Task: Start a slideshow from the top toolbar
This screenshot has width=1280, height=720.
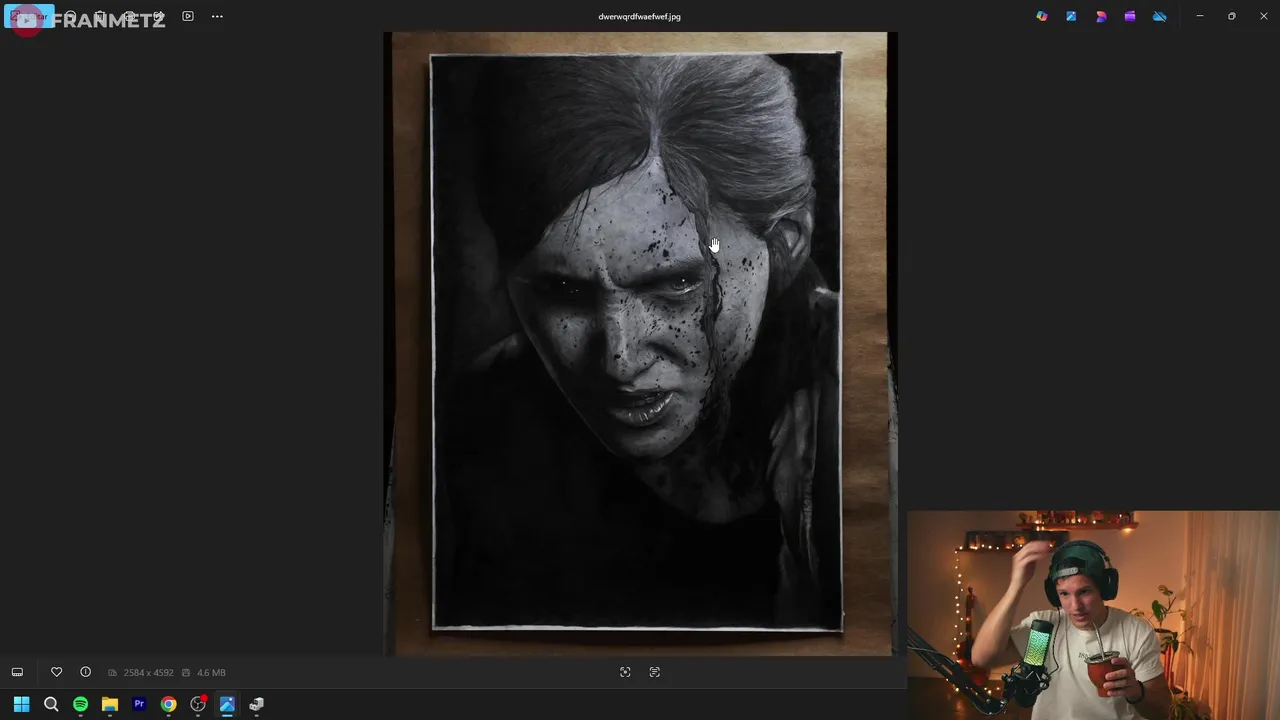Action: (188, 16)
